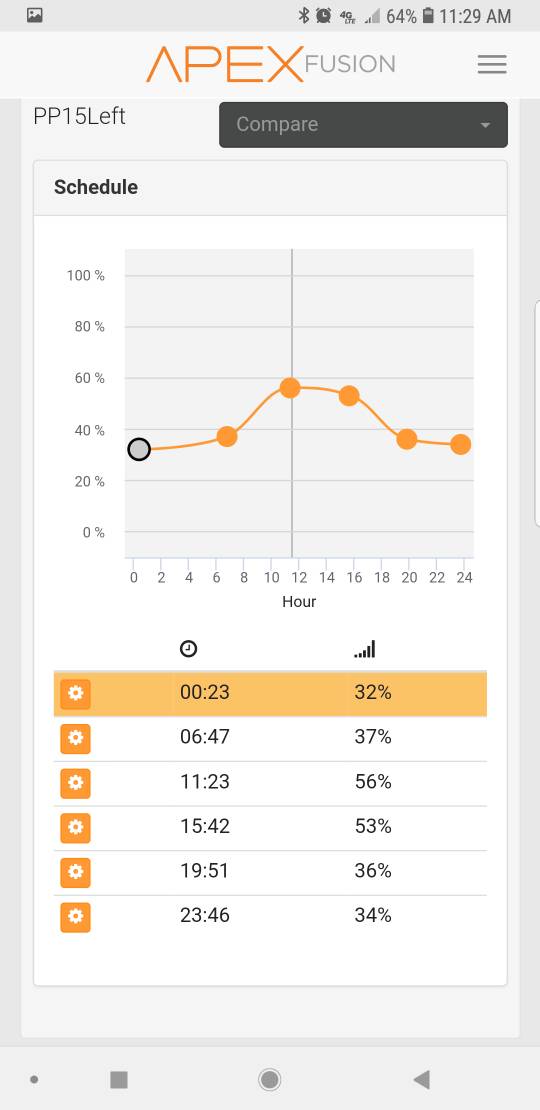Open settings gear for 23:46 schedule row
540x1110 pixels.
(75, 917)
